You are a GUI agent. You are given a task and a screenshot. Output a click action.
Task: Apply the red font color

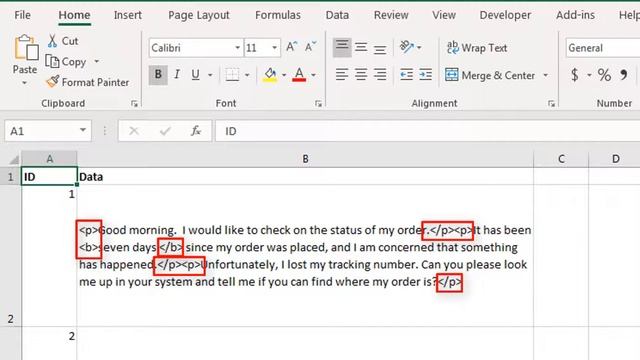(x=299, y=75)
